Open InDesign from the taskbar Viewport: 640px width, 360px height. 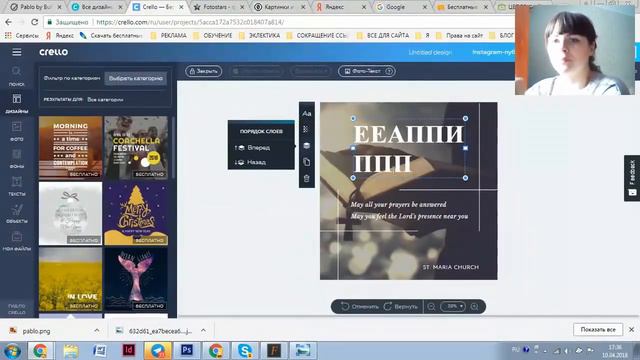tap(129, 350)
